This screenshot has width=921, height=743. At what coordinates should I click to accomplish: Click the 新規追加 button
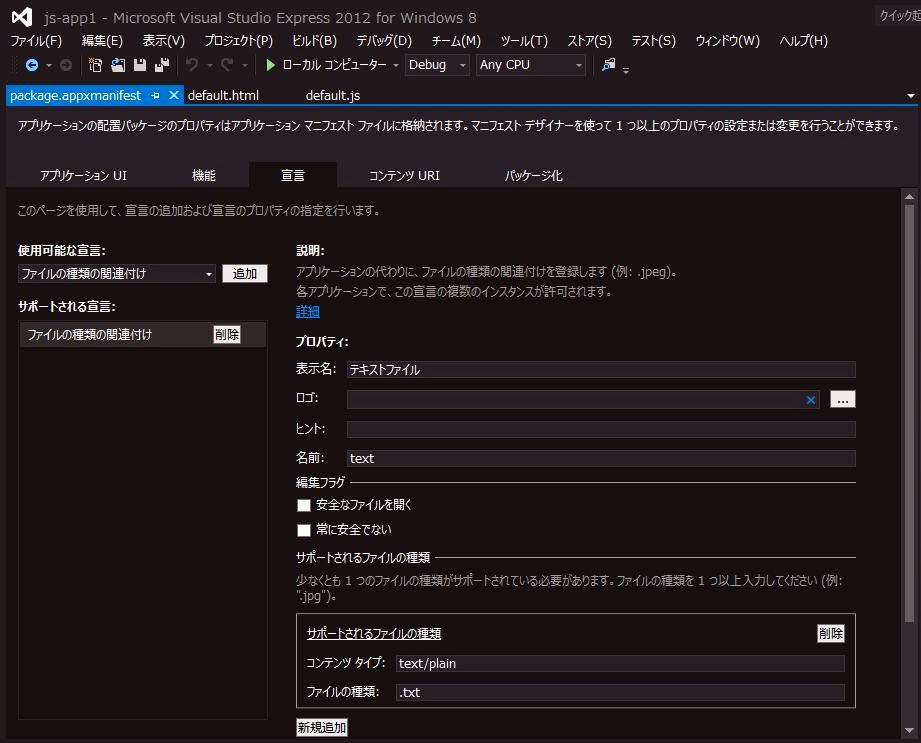tap(321, 727)
